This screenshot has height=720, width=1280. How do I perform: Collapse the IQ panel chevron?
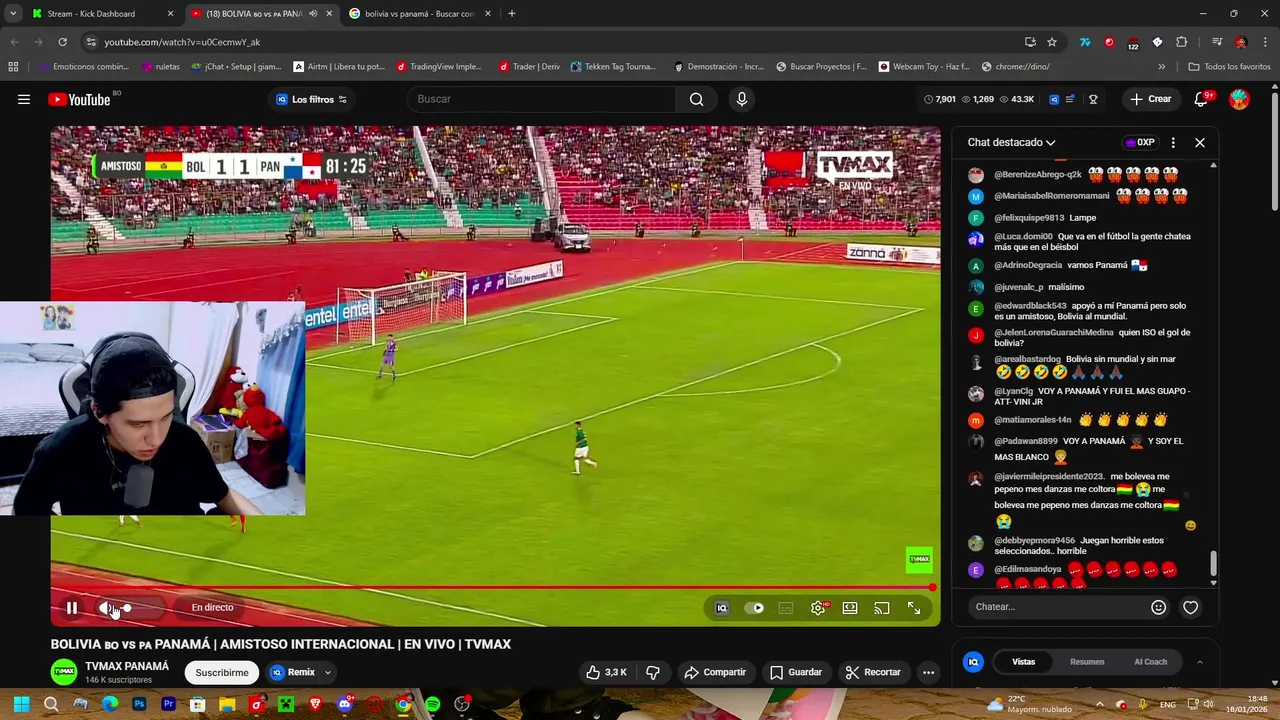(x=1199, y=662)
